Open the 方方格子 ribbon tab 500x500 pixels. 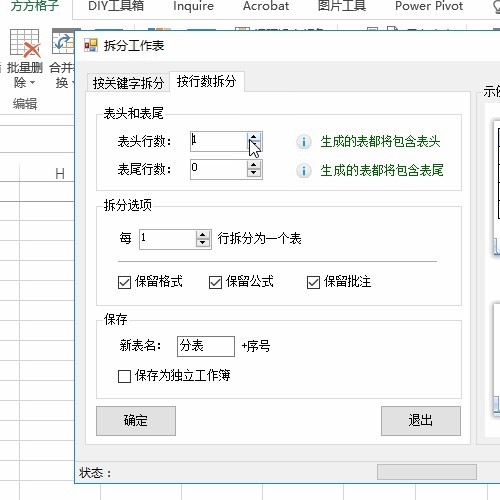(35, 6)
